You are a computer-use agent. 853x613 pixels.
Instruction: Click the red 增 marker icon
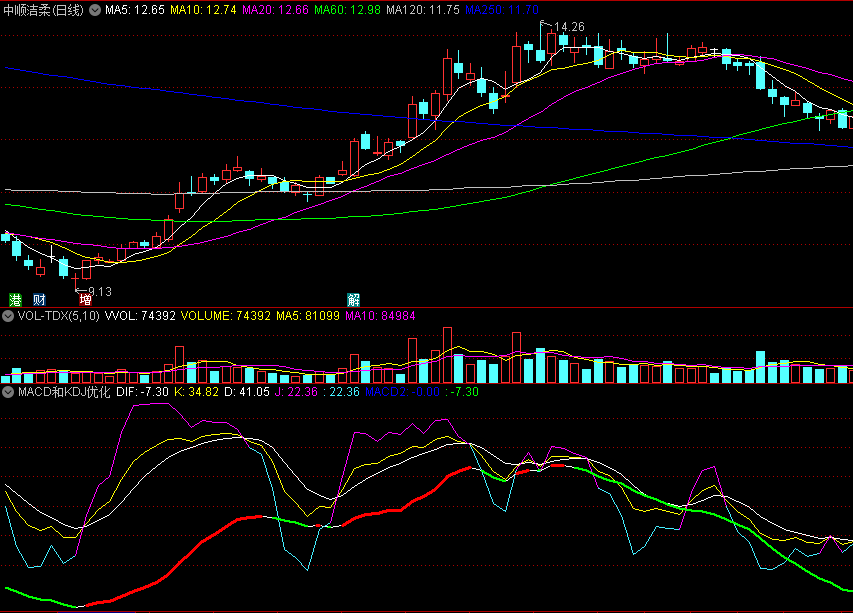(85, 300)
